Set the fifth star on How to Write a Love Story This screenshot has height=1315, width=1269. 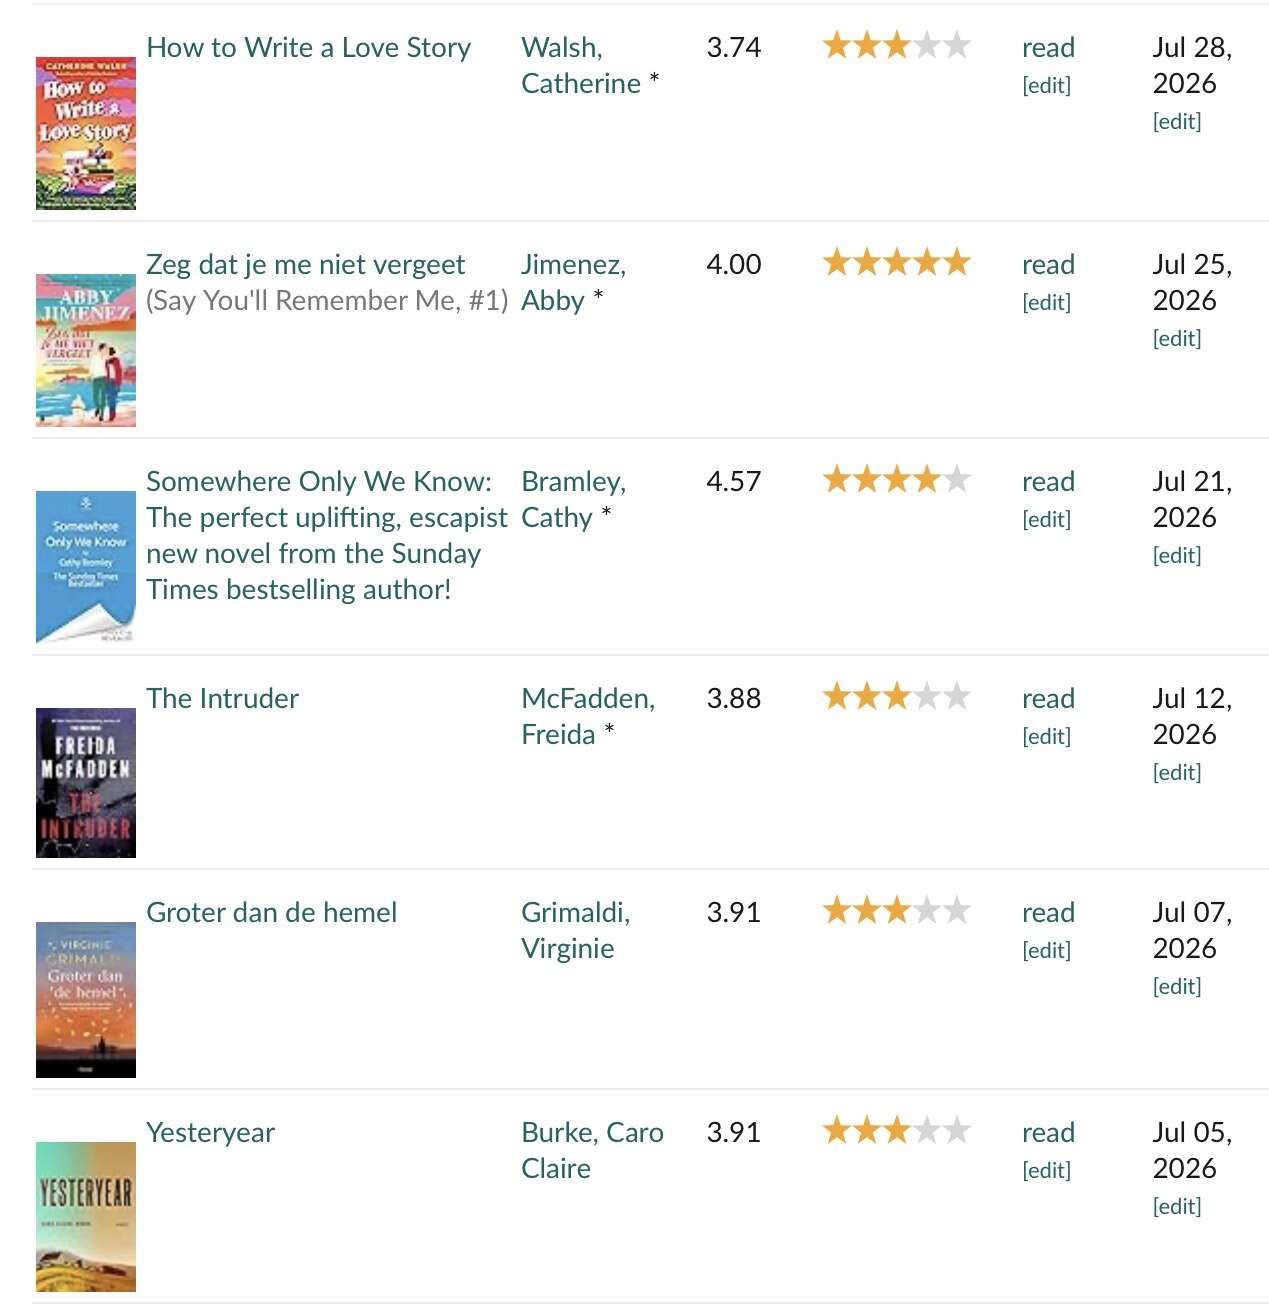coord(957,46)
